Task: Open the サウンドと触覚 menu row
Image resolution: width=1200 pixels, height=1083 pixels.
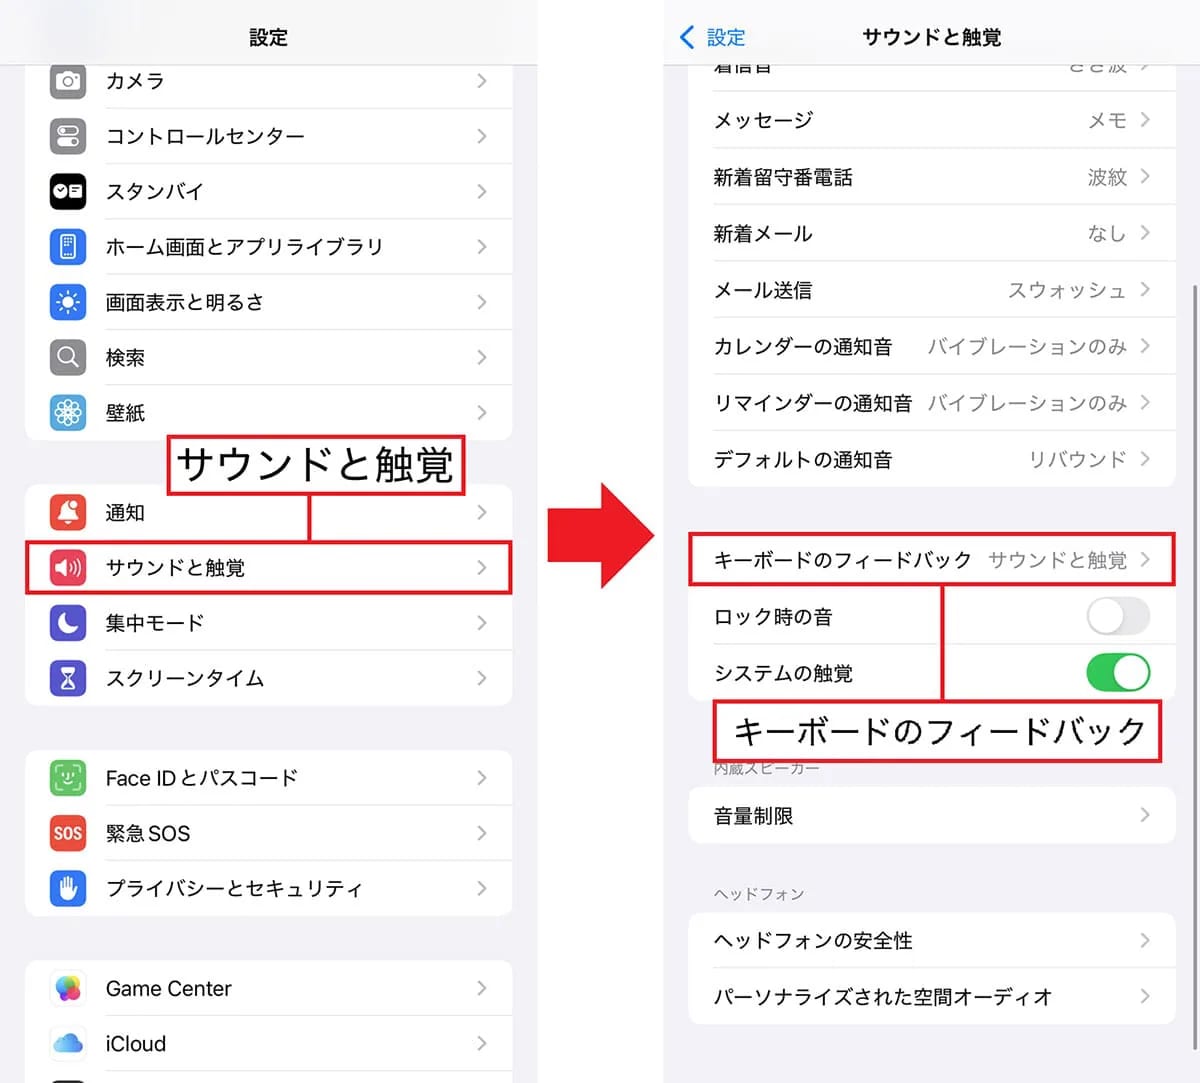Action: tap(268, 568)
